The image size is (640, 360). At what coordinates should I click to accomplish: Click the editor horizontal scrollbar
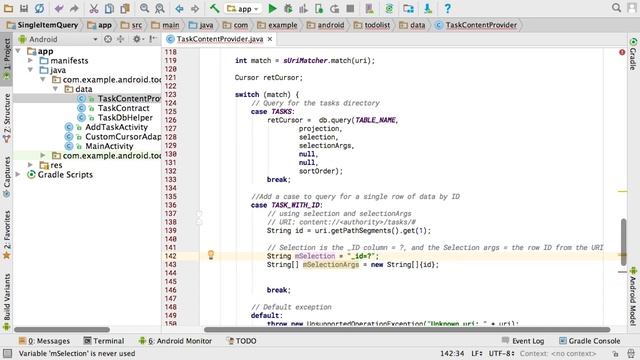(x=407, y=329)
